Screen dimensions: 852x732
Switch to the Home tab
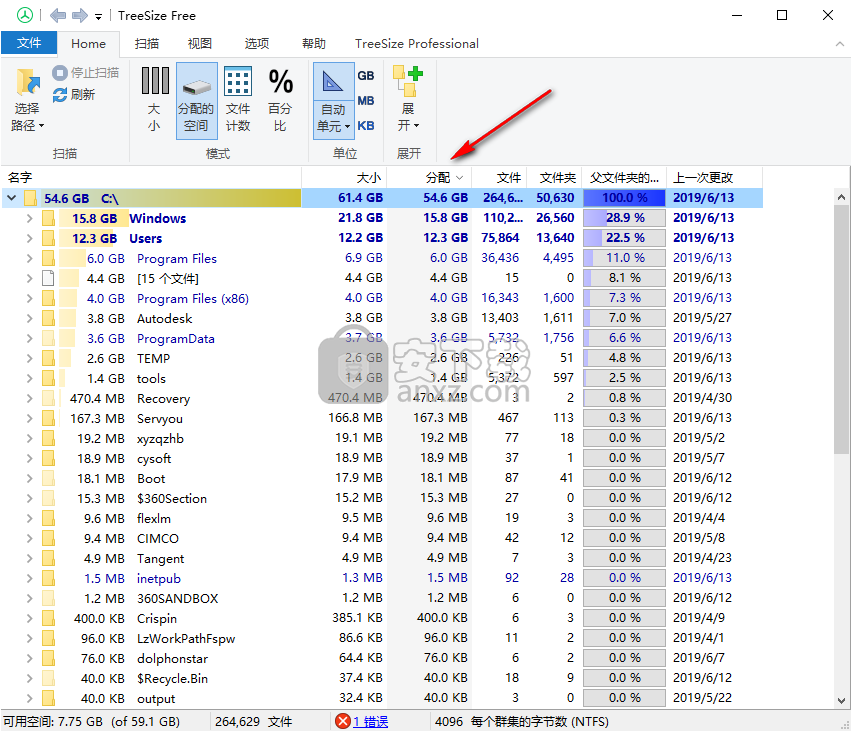point(88,43)
